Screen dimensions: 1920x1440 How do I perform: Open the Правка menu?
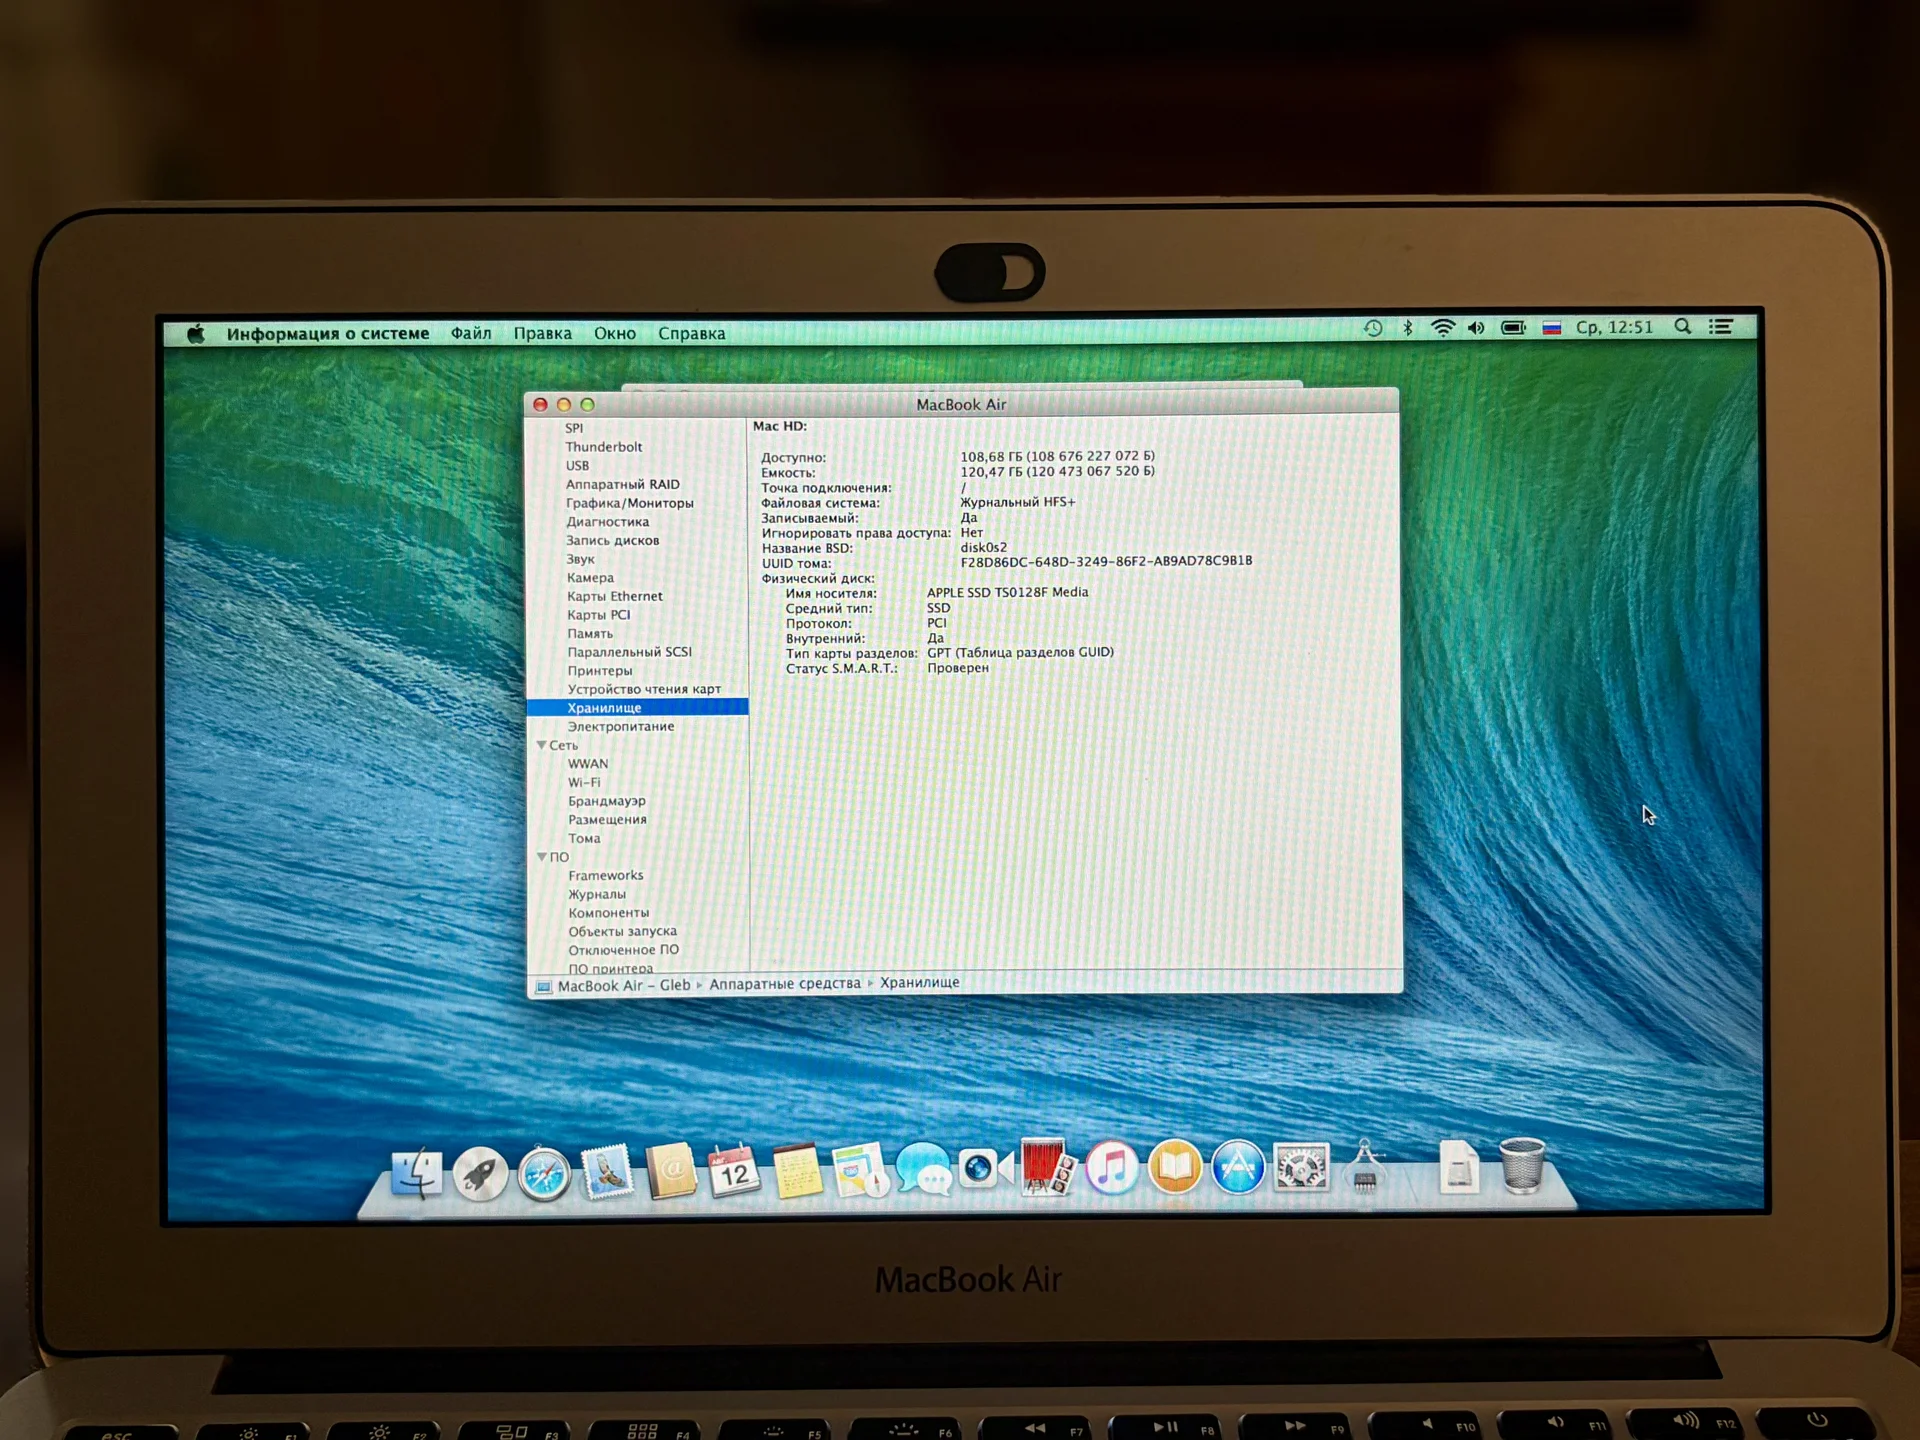pos(542,334)
